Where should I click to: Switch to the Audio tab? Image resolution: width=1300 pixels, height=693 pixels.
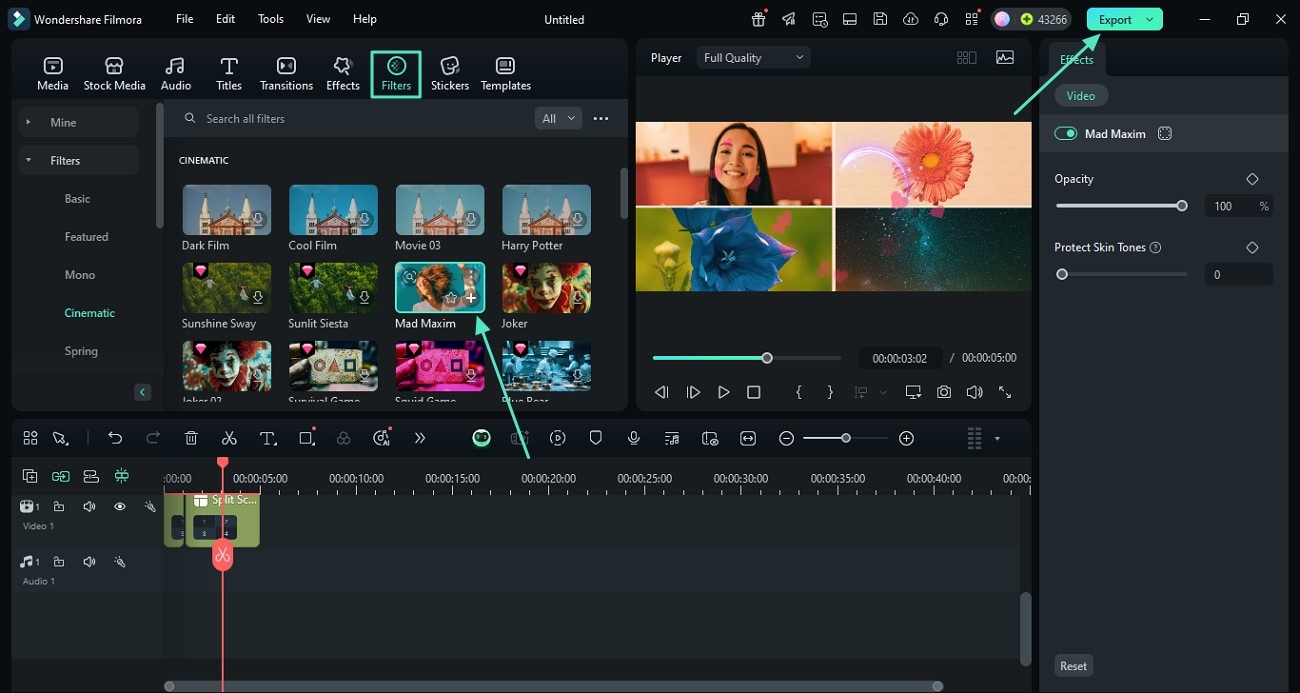point(176,74)
